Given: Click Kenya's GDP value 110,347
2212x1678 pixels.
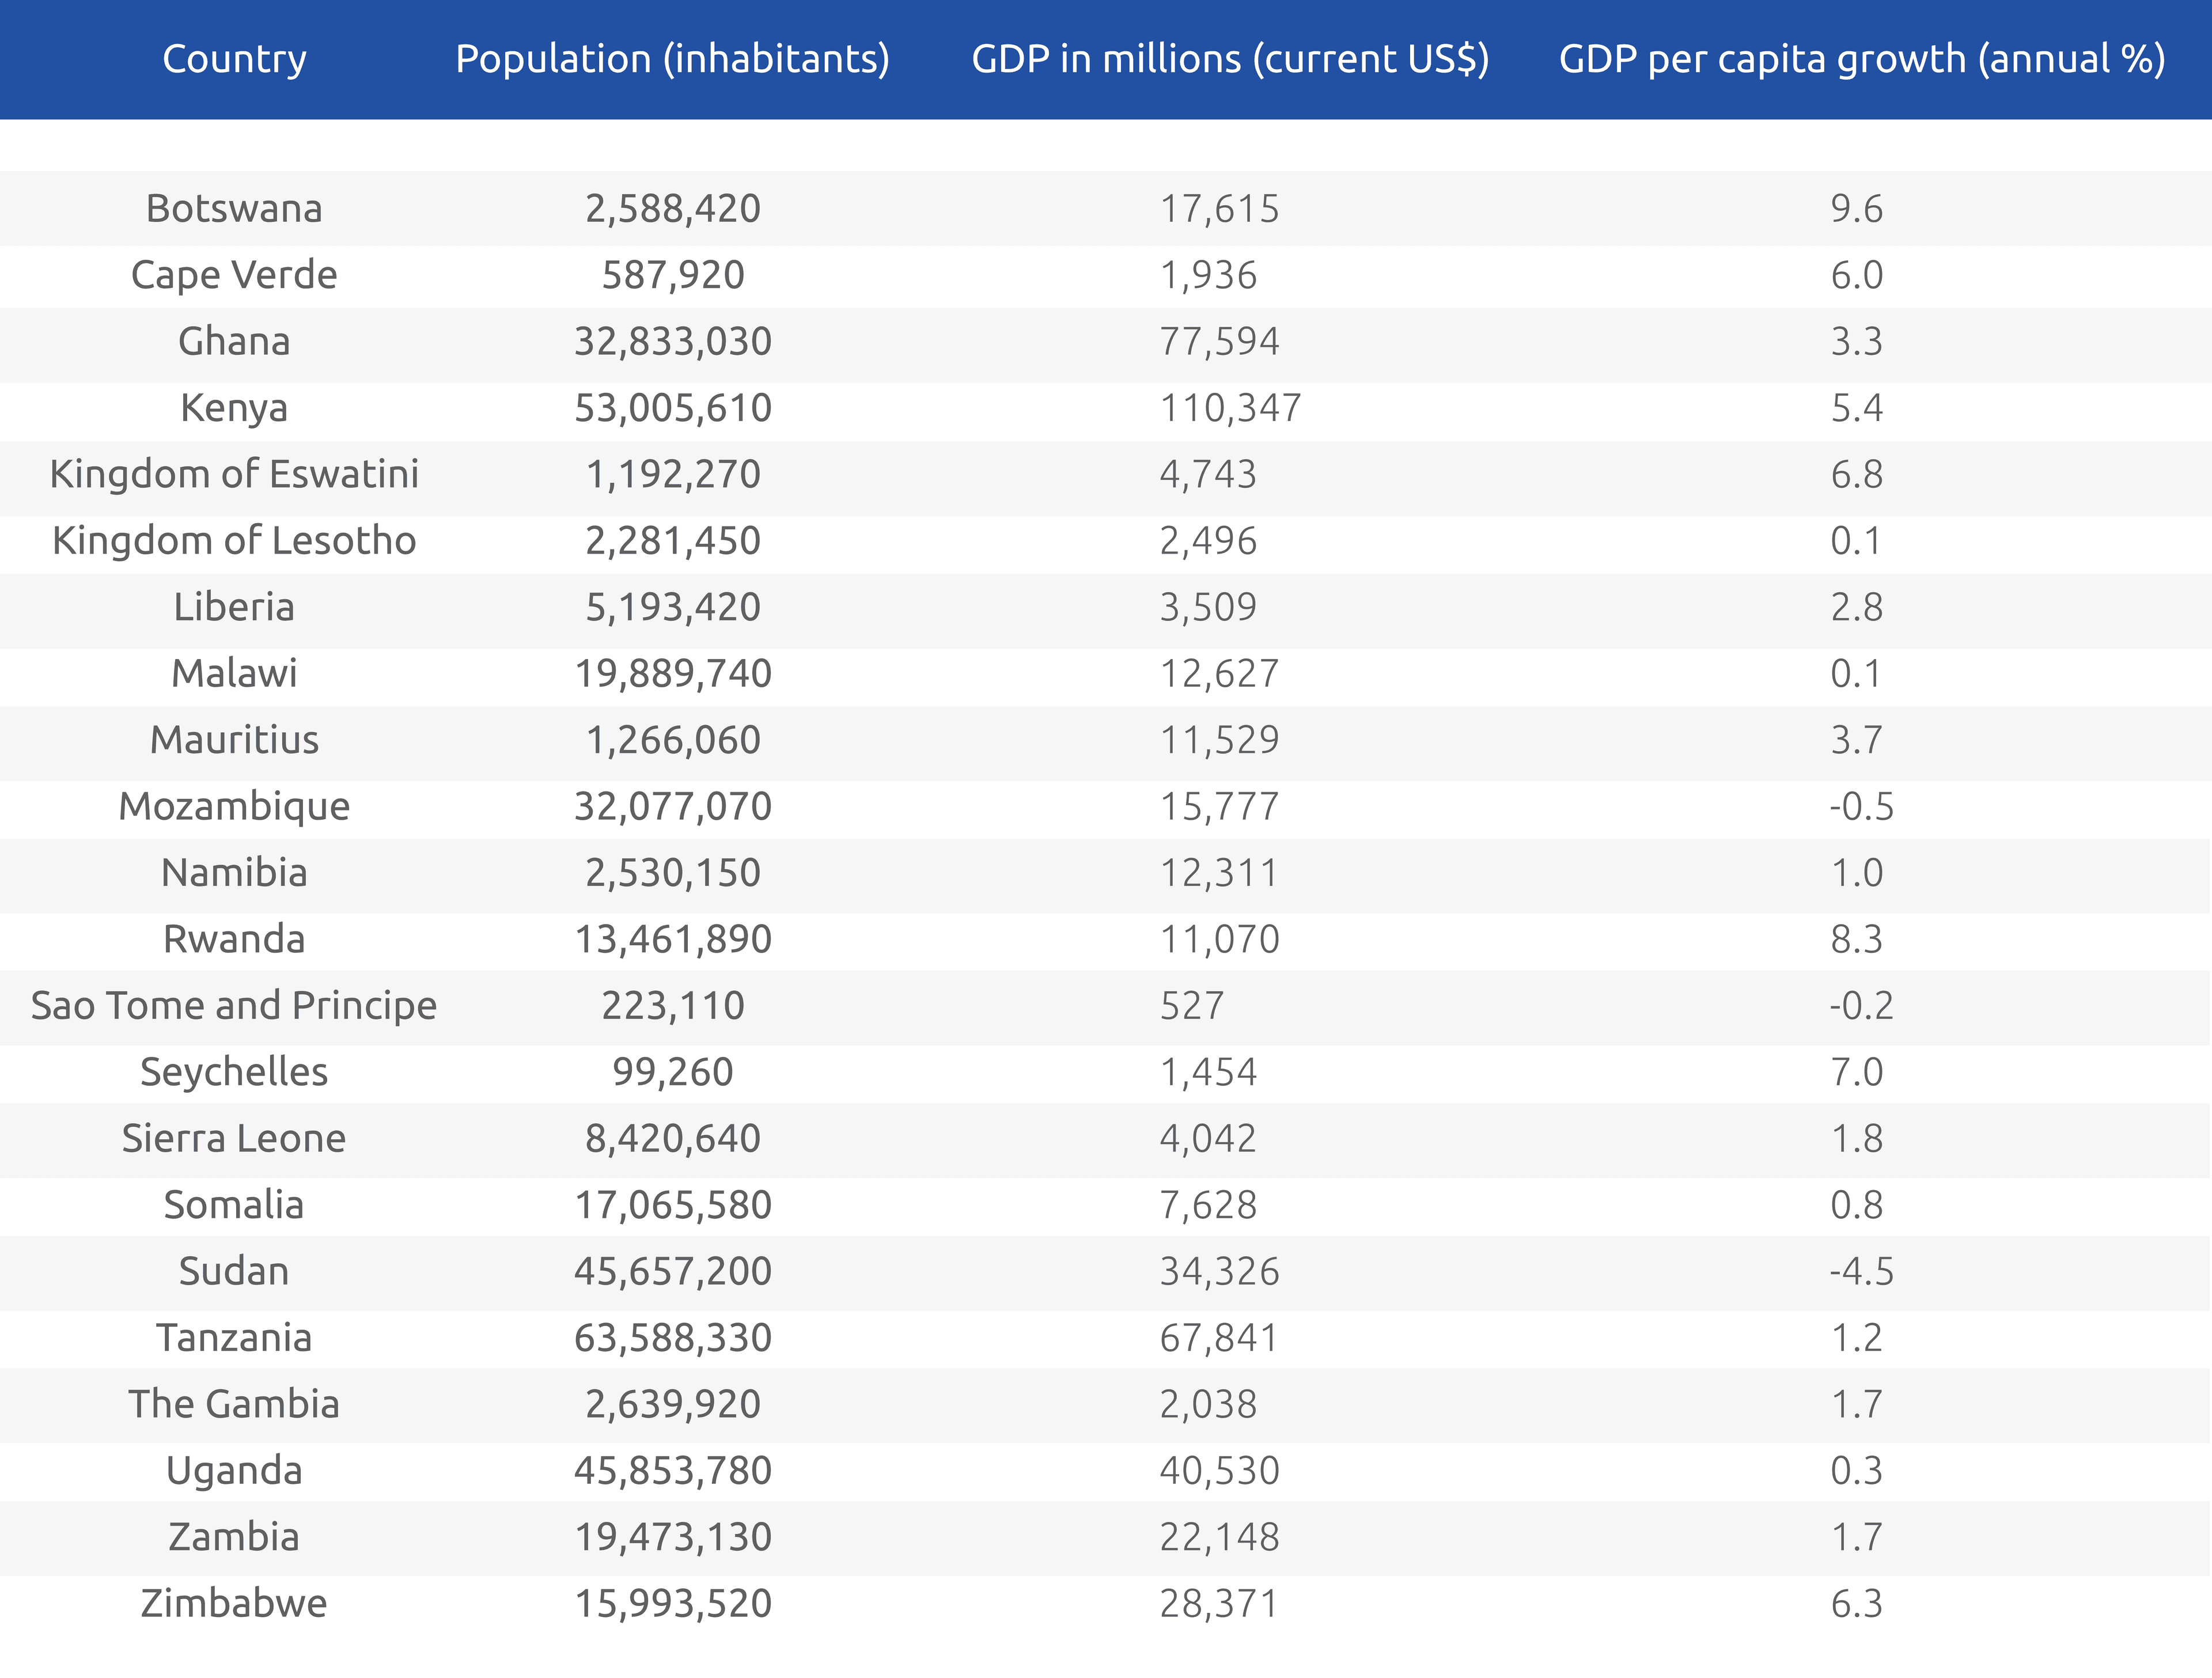Looking at the screenshot, I should [1230, 408].
